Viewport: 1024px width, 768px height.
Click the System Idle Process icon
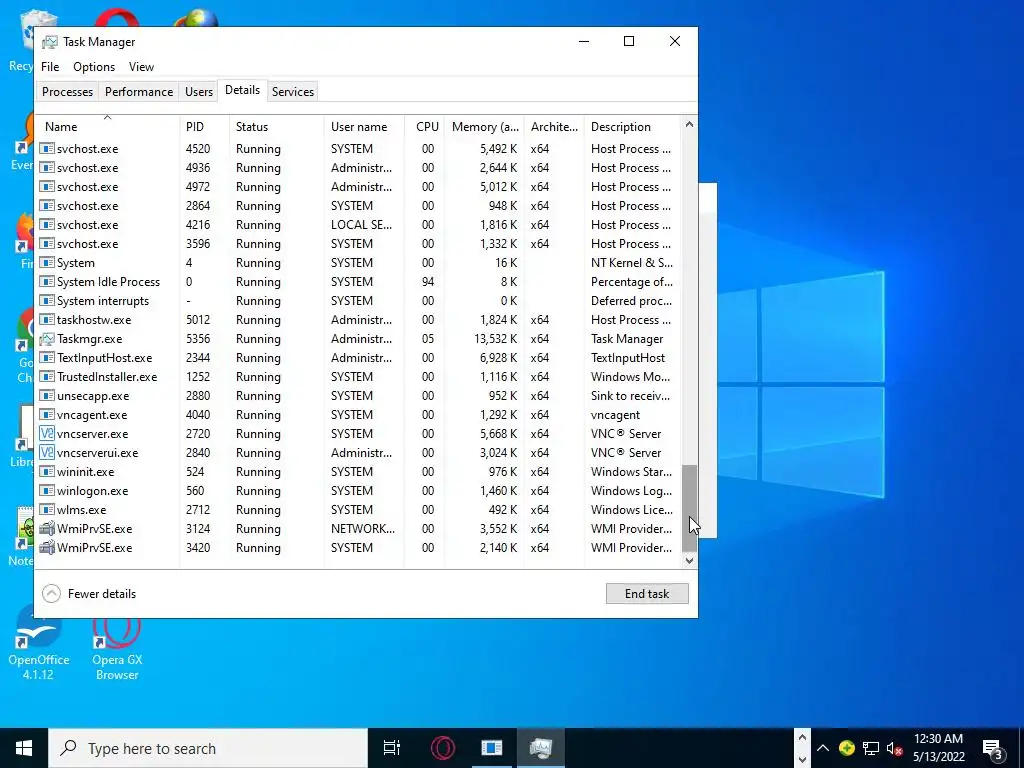pyautogui.click(x=46, y=282)
